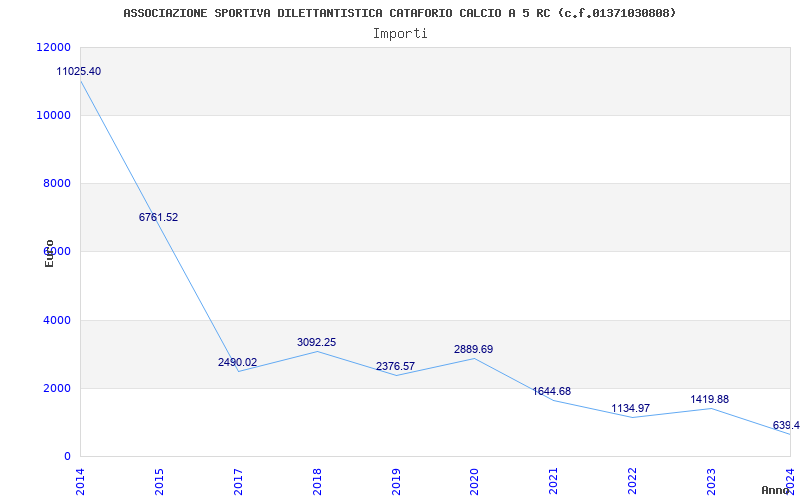Click the 10000 y-axis tick label
800x500 pixels.
[53, 115]
